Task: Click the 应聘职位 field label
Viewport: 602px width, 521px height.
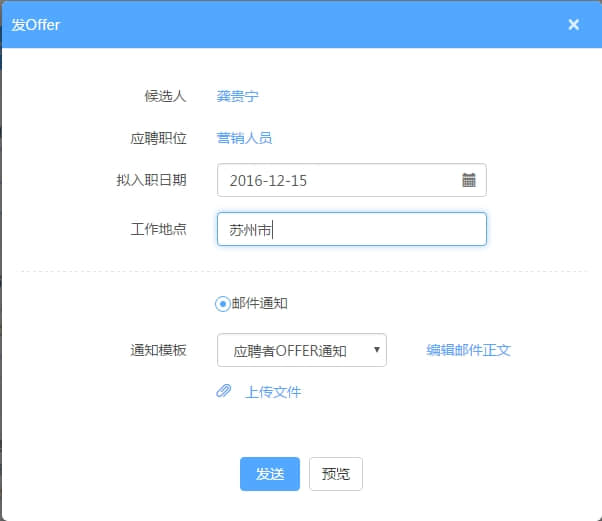Action: 158,138
